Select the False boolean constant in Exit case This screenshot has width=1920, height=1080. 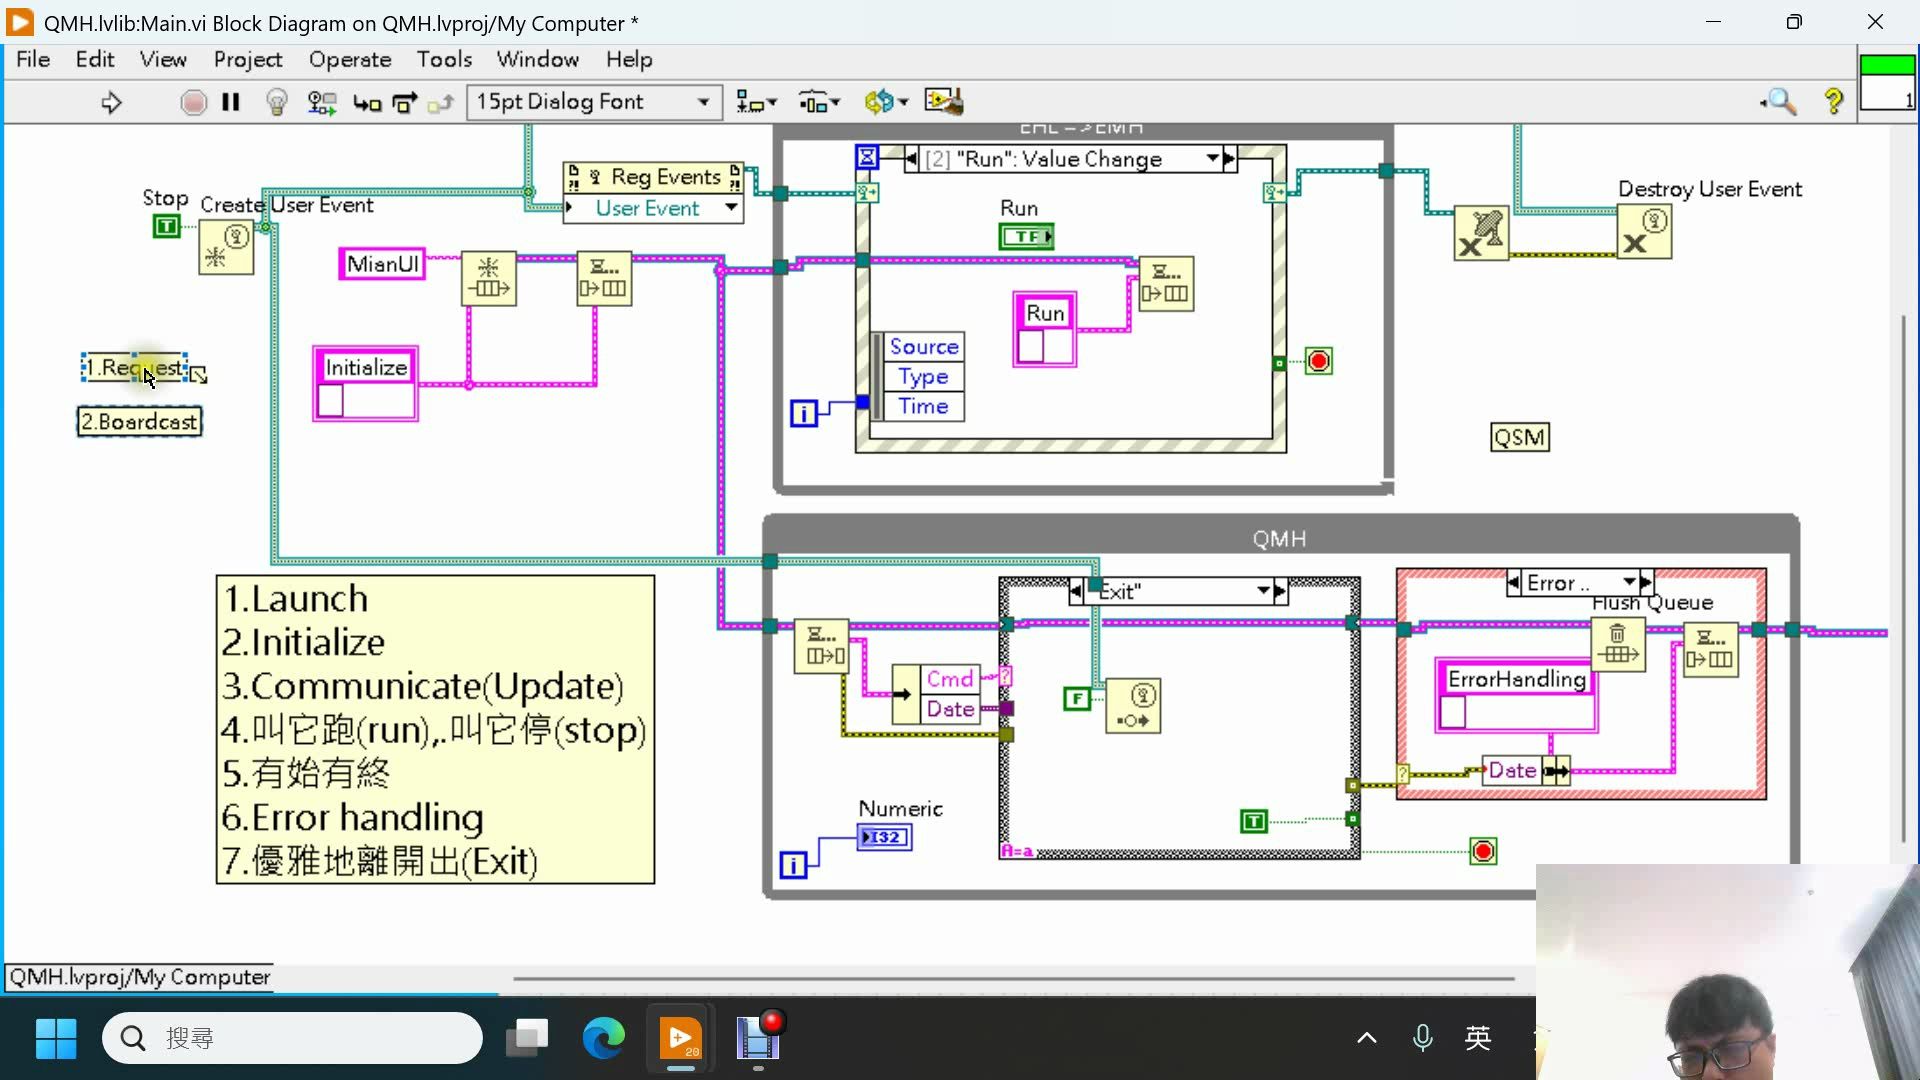pos(1076,699)
